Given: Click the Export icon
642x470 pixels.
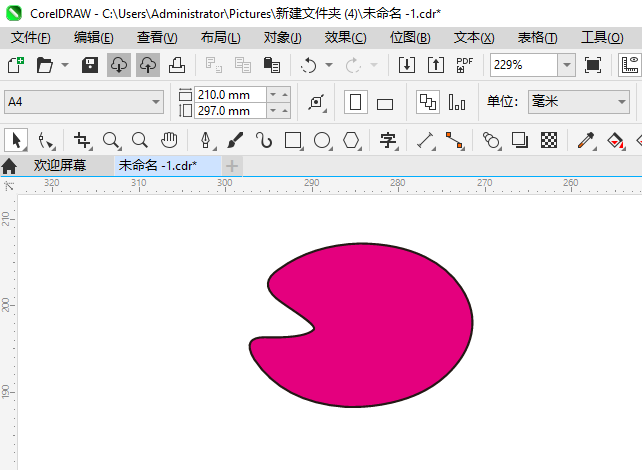Looking at the screenshot, I should coord(436,65).
